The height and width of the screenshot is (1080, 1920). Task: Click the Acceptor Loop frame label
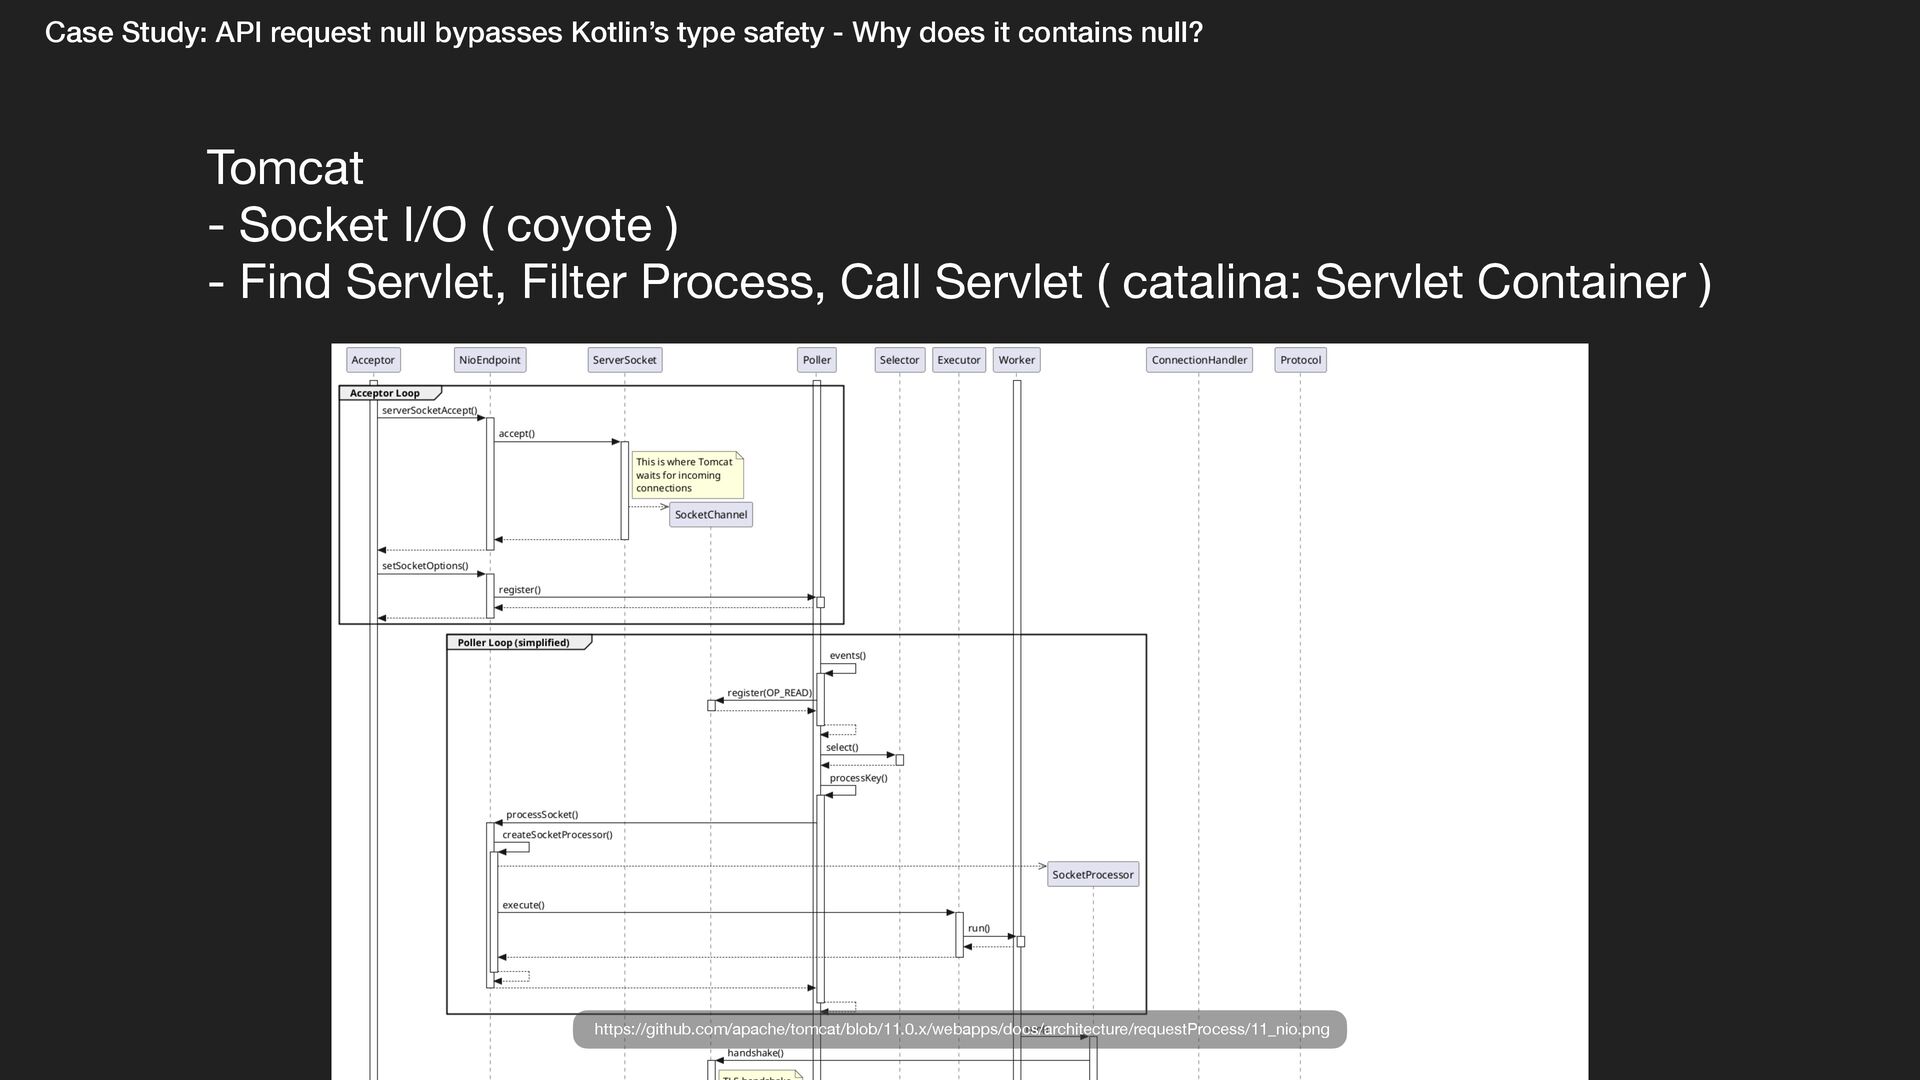click(385, 393)
